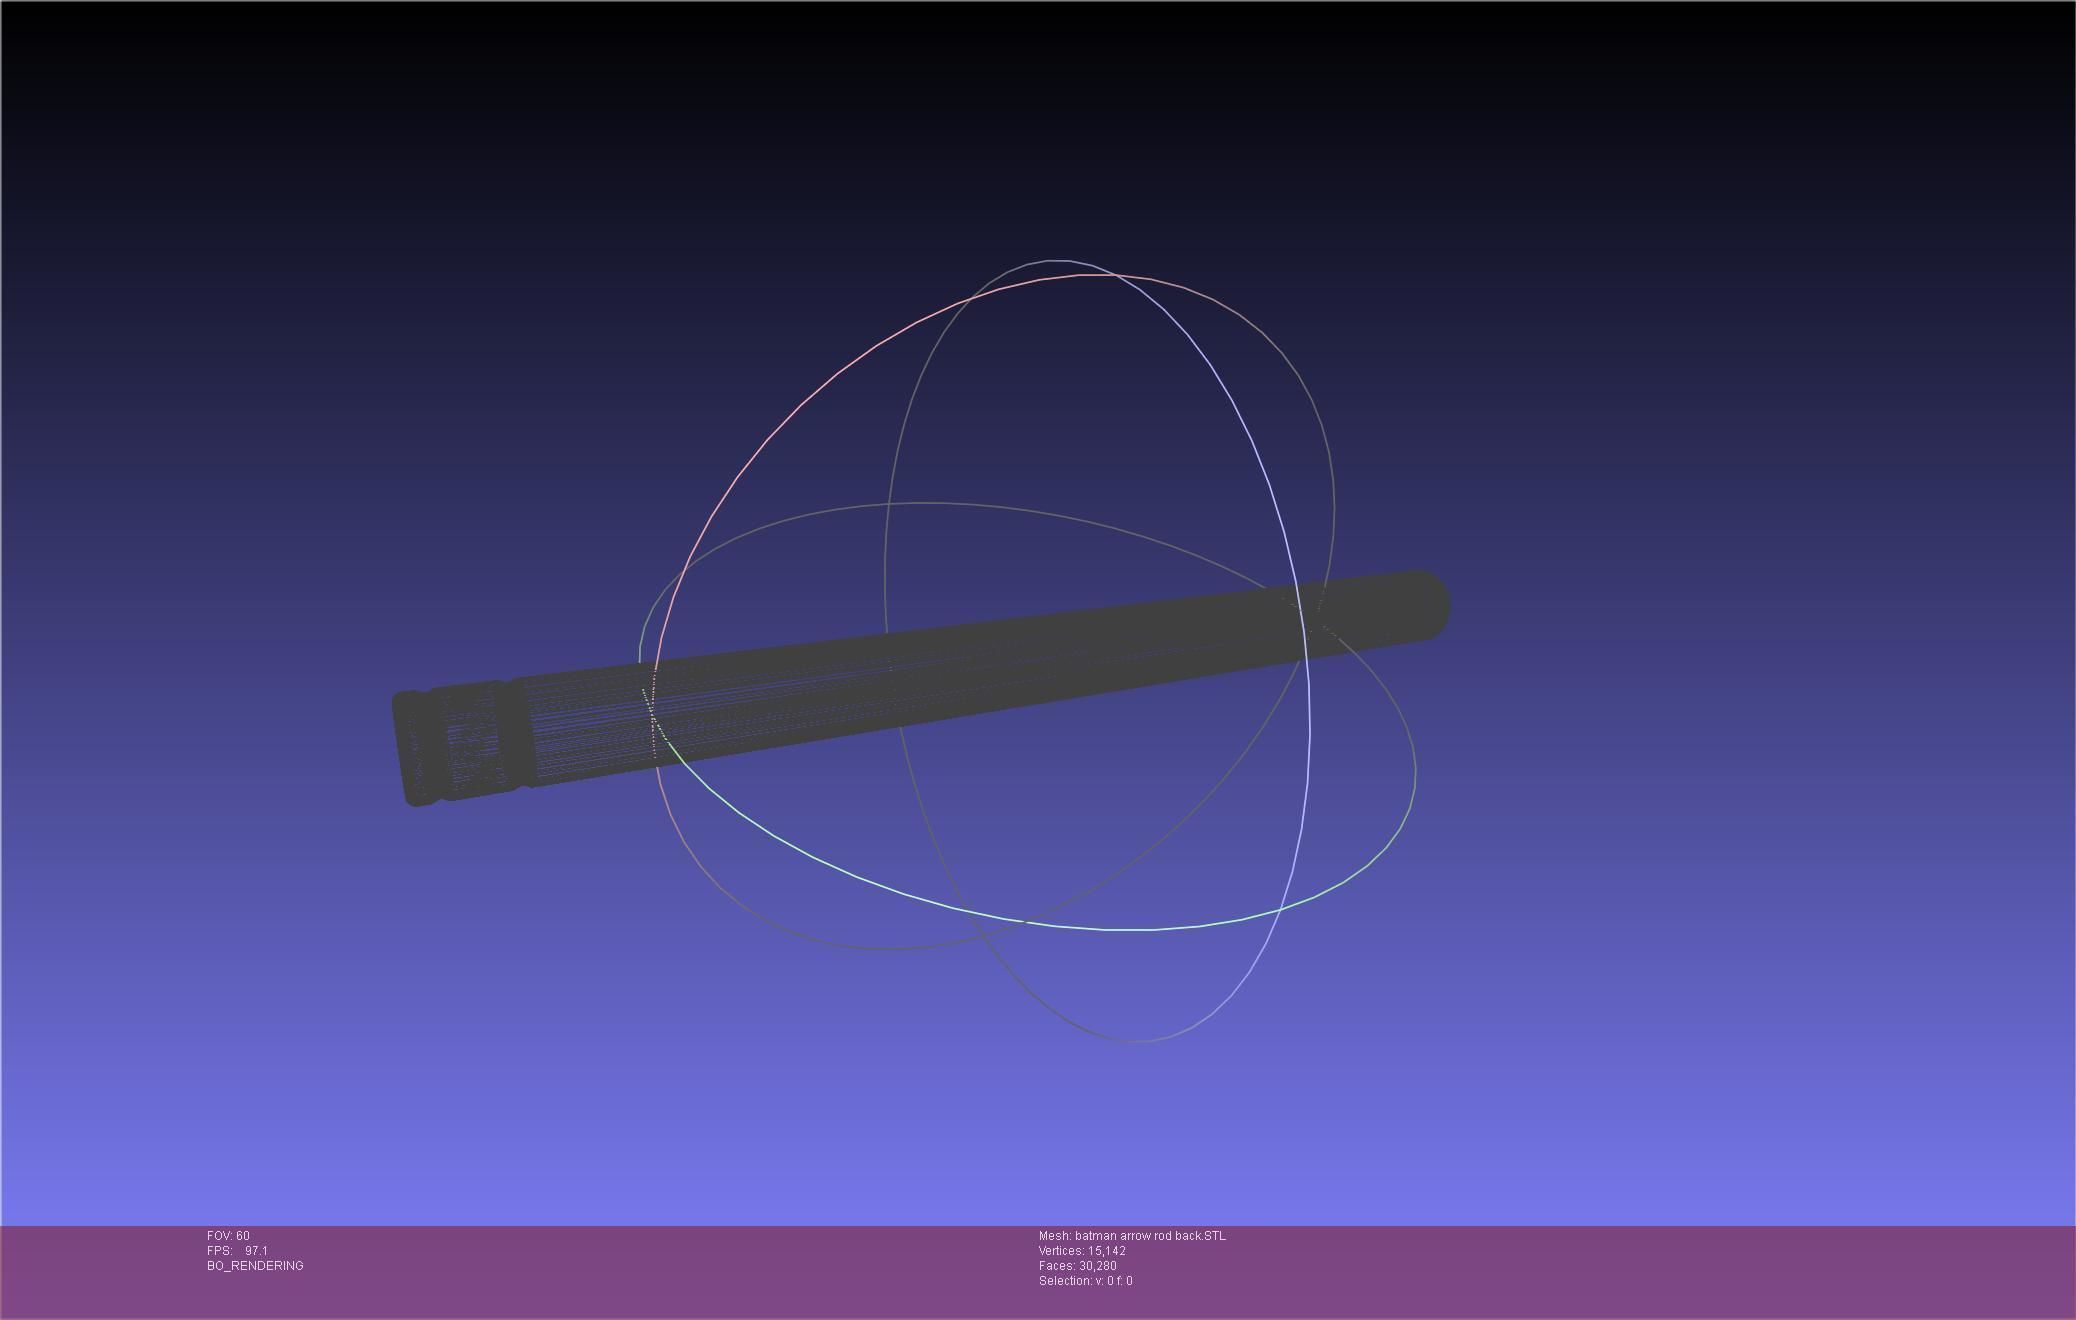2076x1320 pixels.
Task: Click the FOV: 60 readout
Action: tap(228, 1236)
